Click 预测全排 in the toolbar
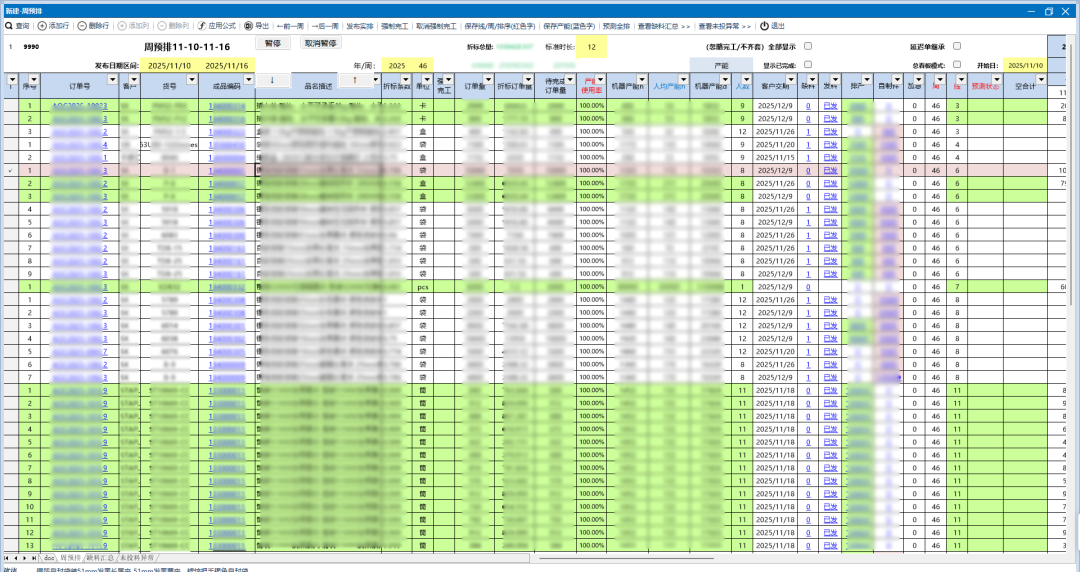This screenshot has height=572, width=1080. [x=616, y=26]
